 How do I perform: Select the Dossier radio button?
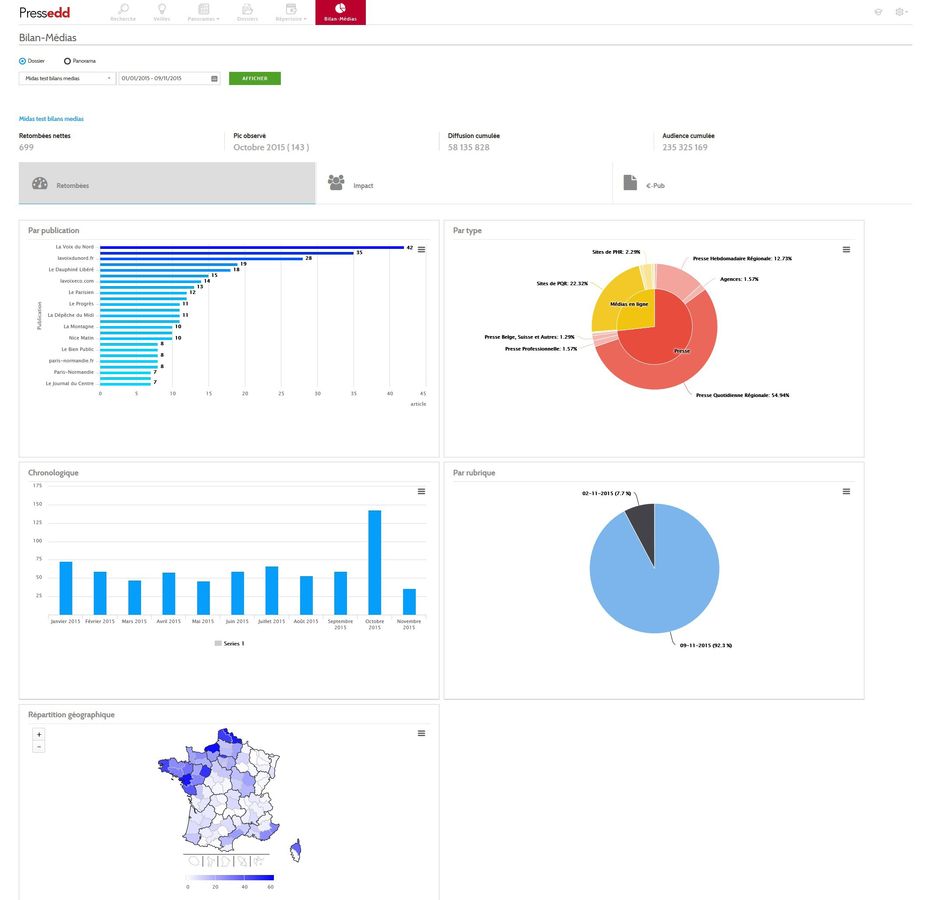pos(23,61)
